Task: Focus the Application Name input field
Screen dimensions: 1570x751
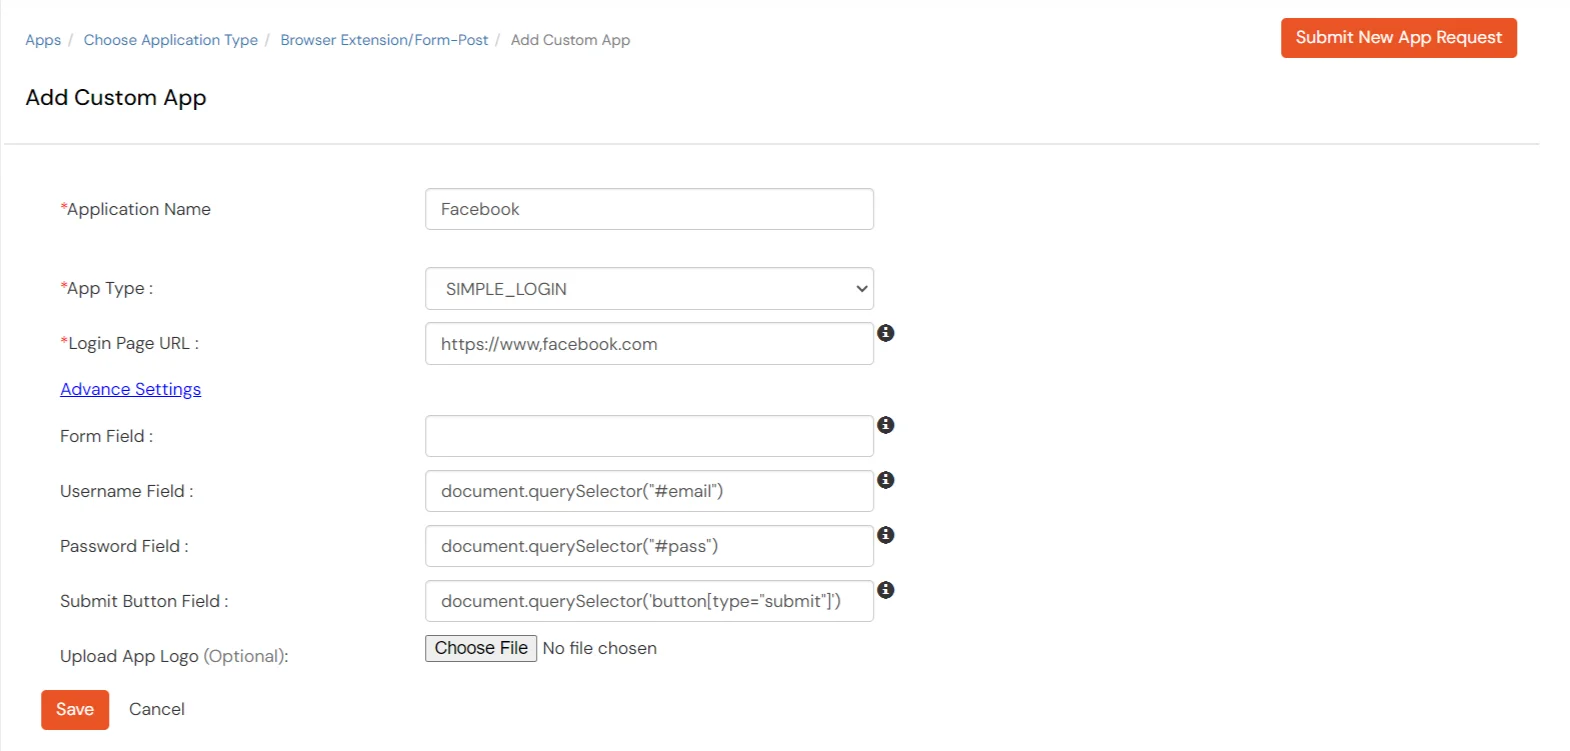Action: pos(649,209)
